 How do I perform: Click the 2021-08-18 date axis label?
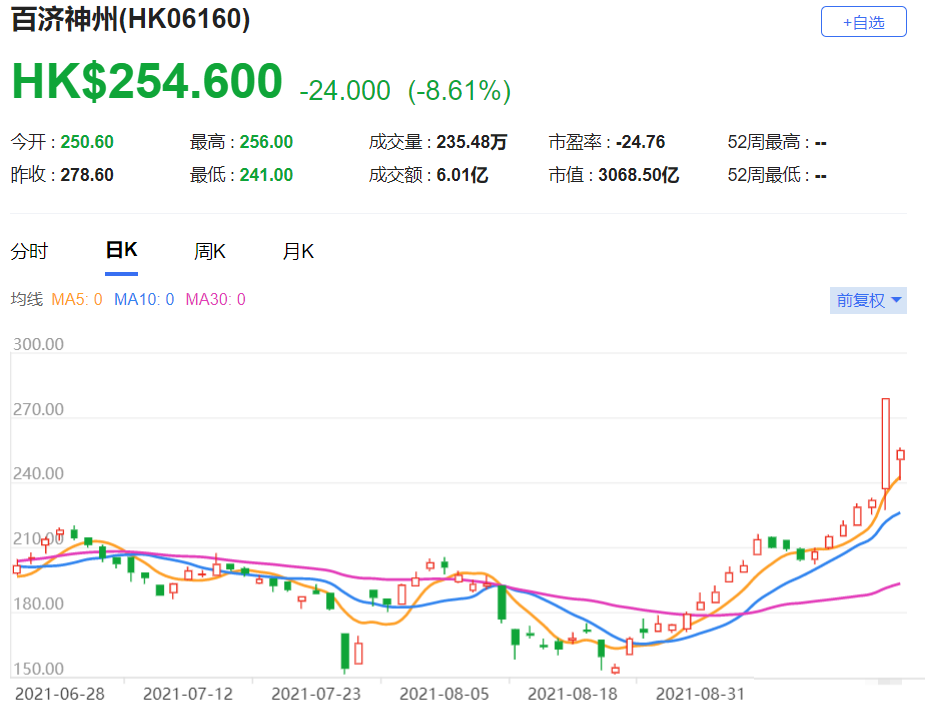[x=572, y=694]
